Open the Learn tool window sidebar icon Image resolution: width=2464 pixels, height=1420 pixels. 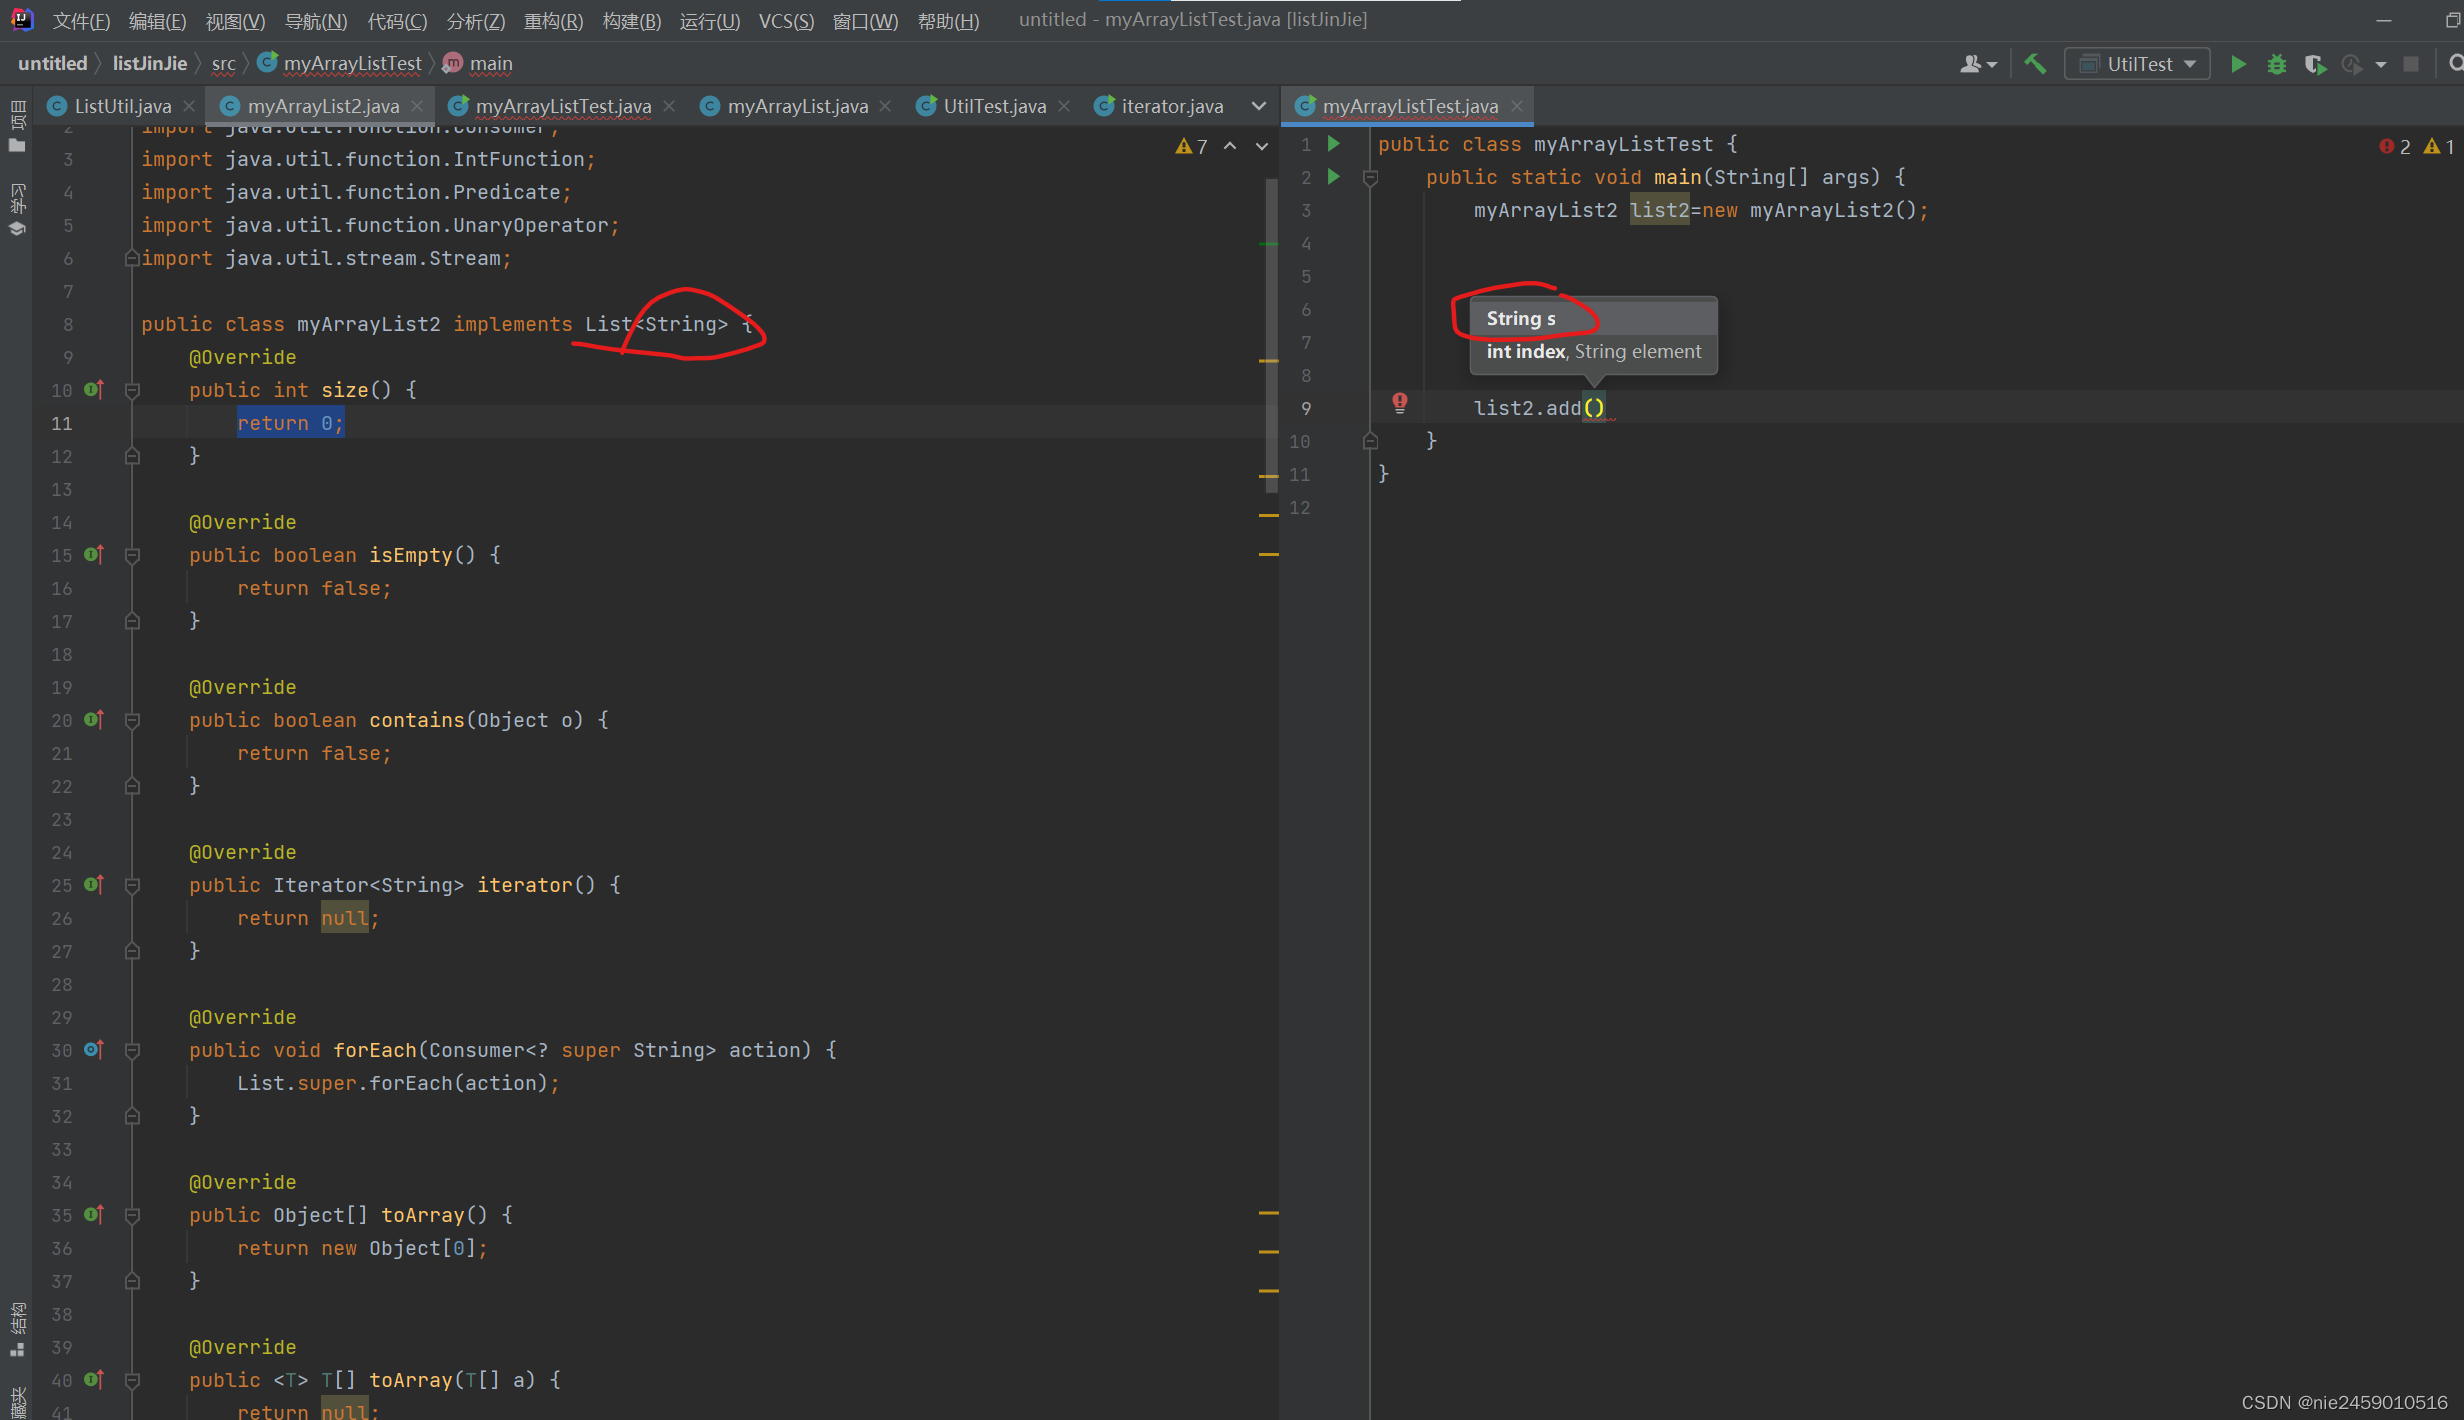point(17,210)
